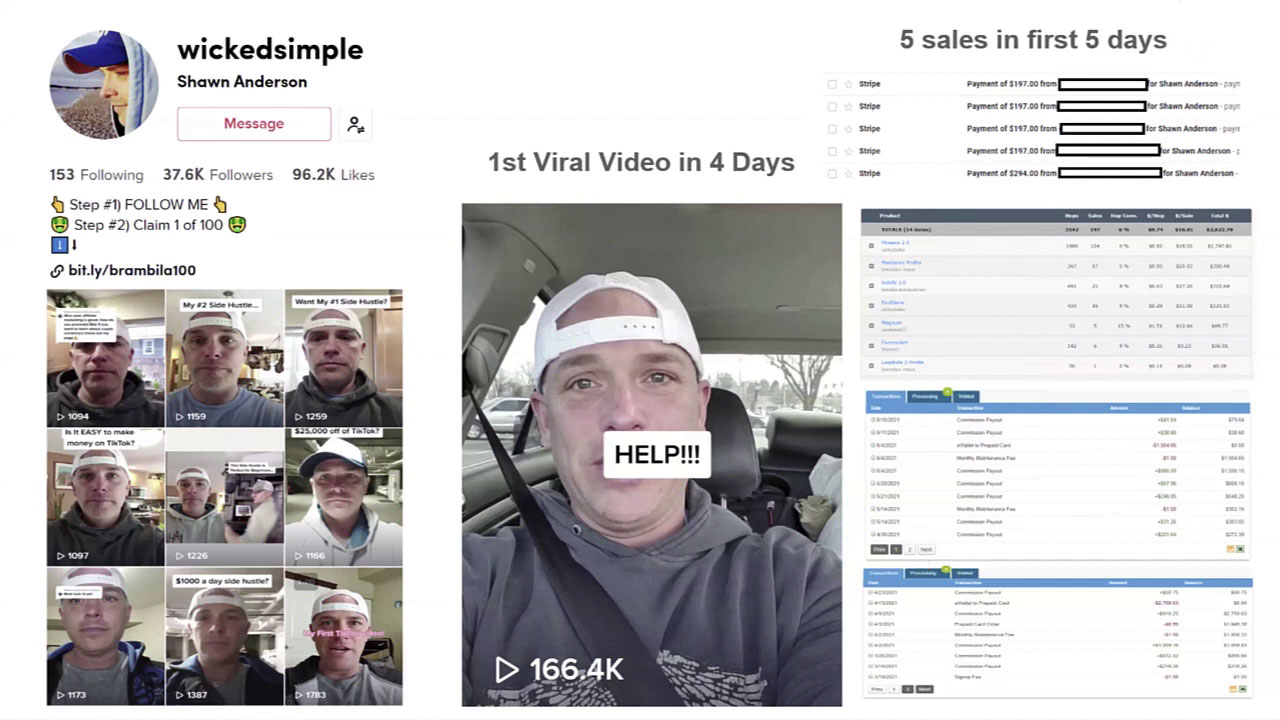Click the follow-user icon beside Message
Image resolution: width=1280 pixels, height=720 pixels.
pos(355,124)
